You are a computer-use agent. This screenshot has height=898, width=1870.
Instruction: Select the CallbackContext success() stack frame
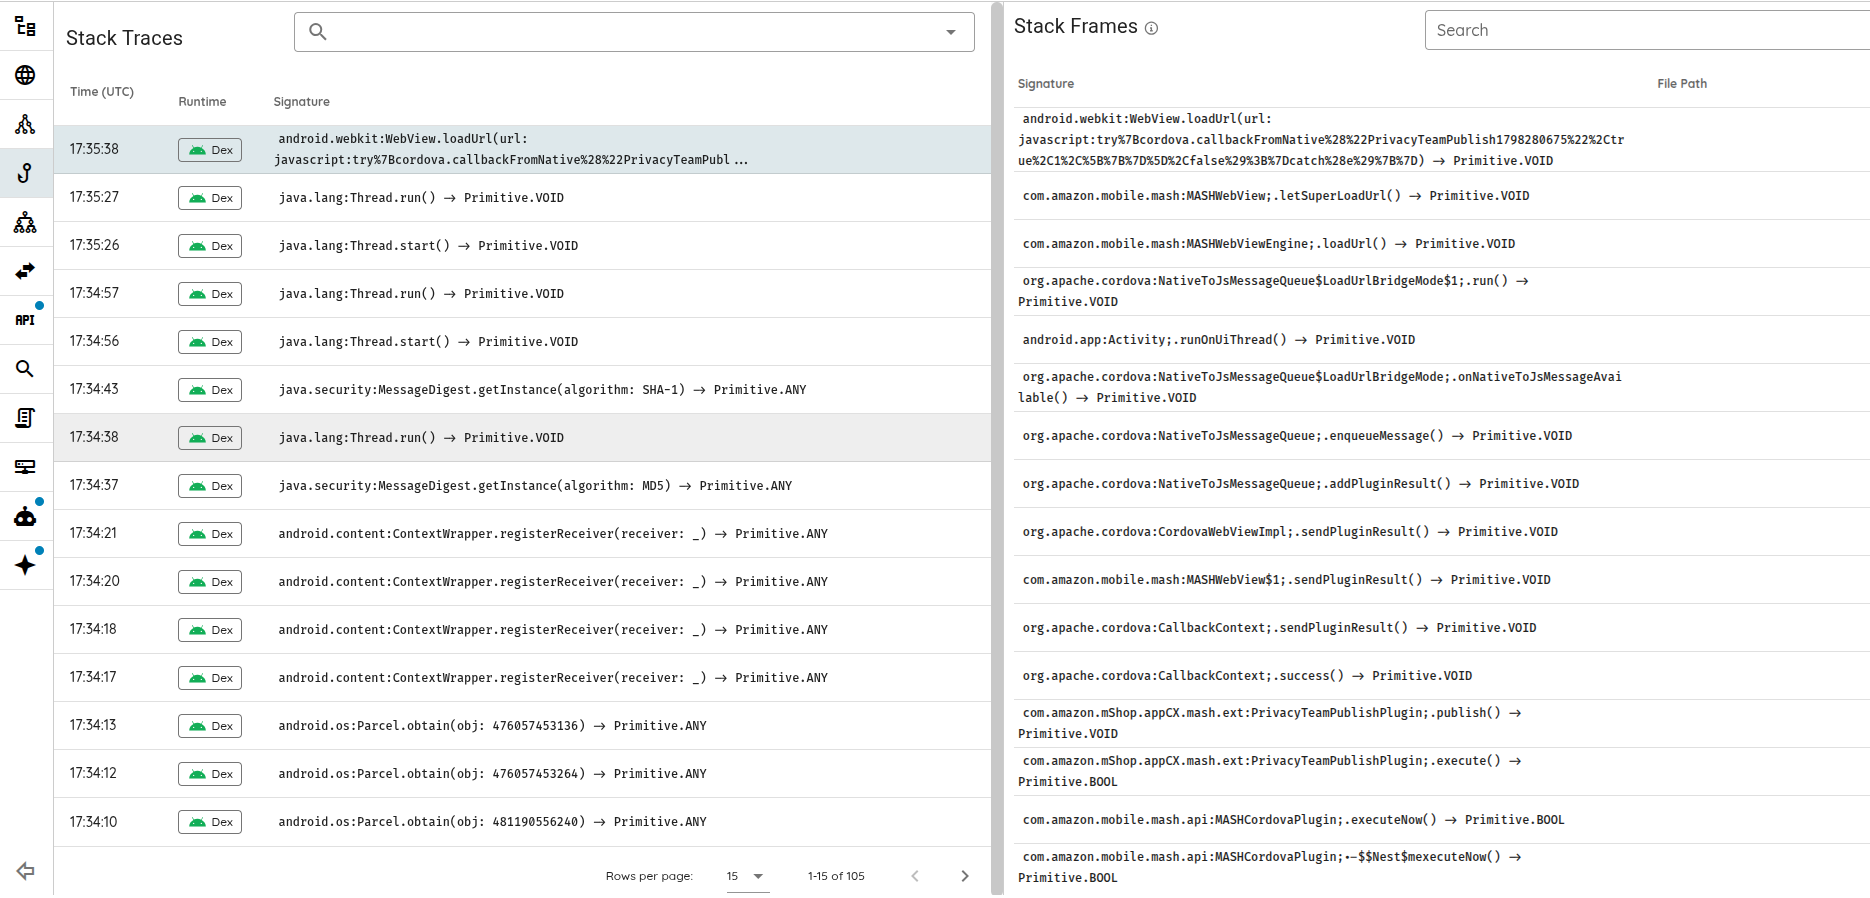click(1246, 676)
